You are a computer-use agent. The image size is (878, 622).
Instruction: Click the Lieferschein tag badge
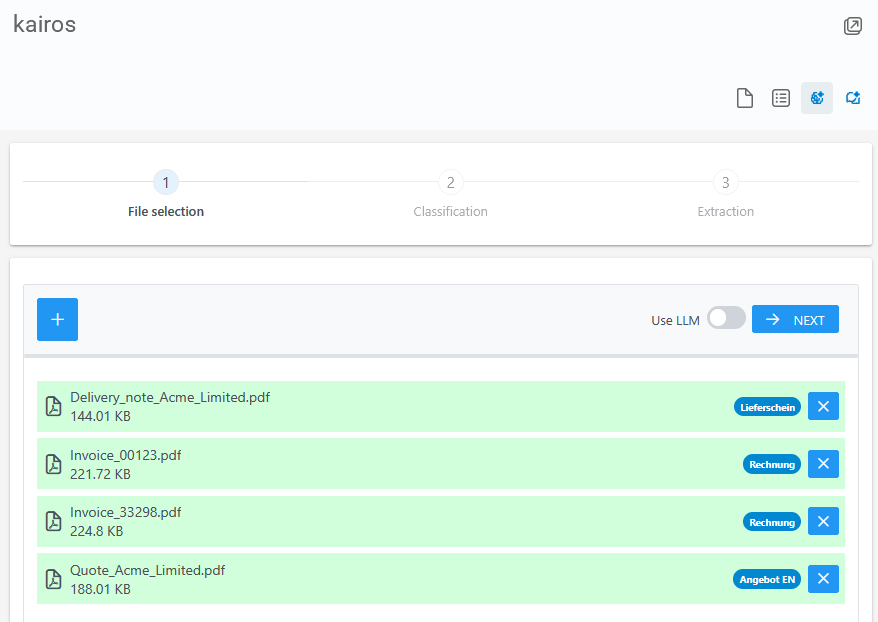click(x=767, y=407)
